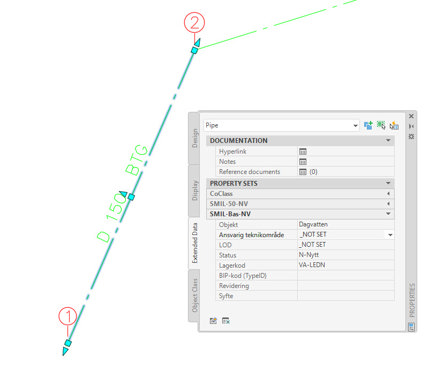428x379 pixels.
Task: Click the Syfte value field
Action: (x=346, y=296)
